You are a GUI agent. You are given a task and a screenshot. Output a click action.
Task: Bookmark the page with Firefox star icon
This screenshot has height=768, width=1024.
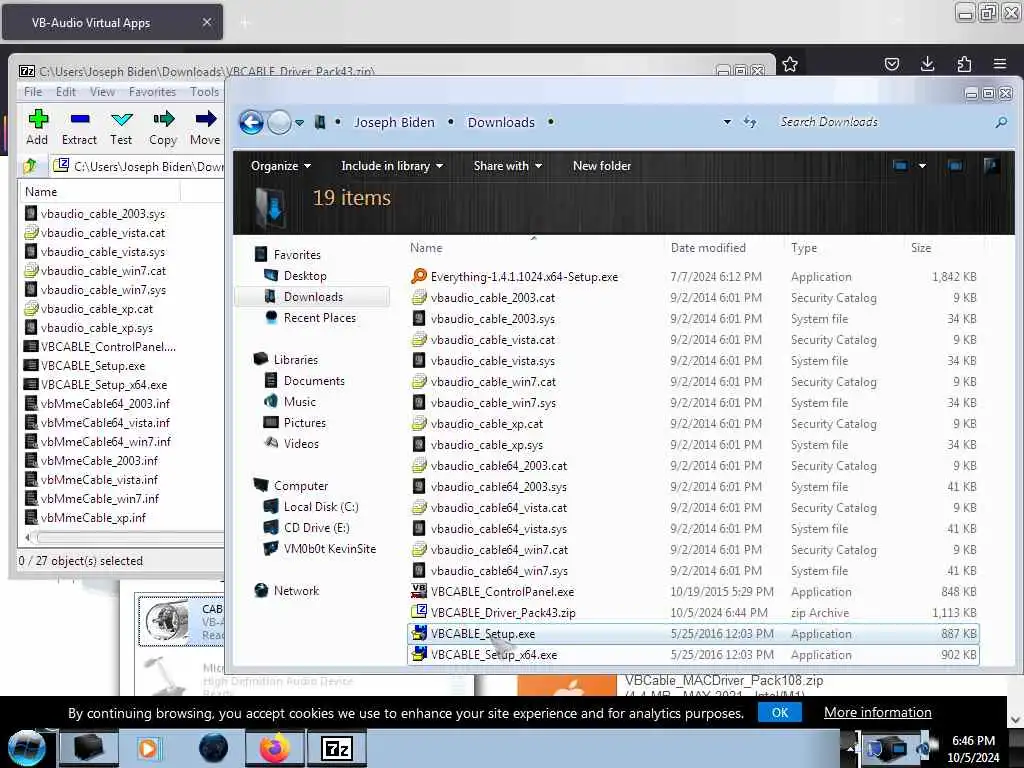[x=790, y=64]
